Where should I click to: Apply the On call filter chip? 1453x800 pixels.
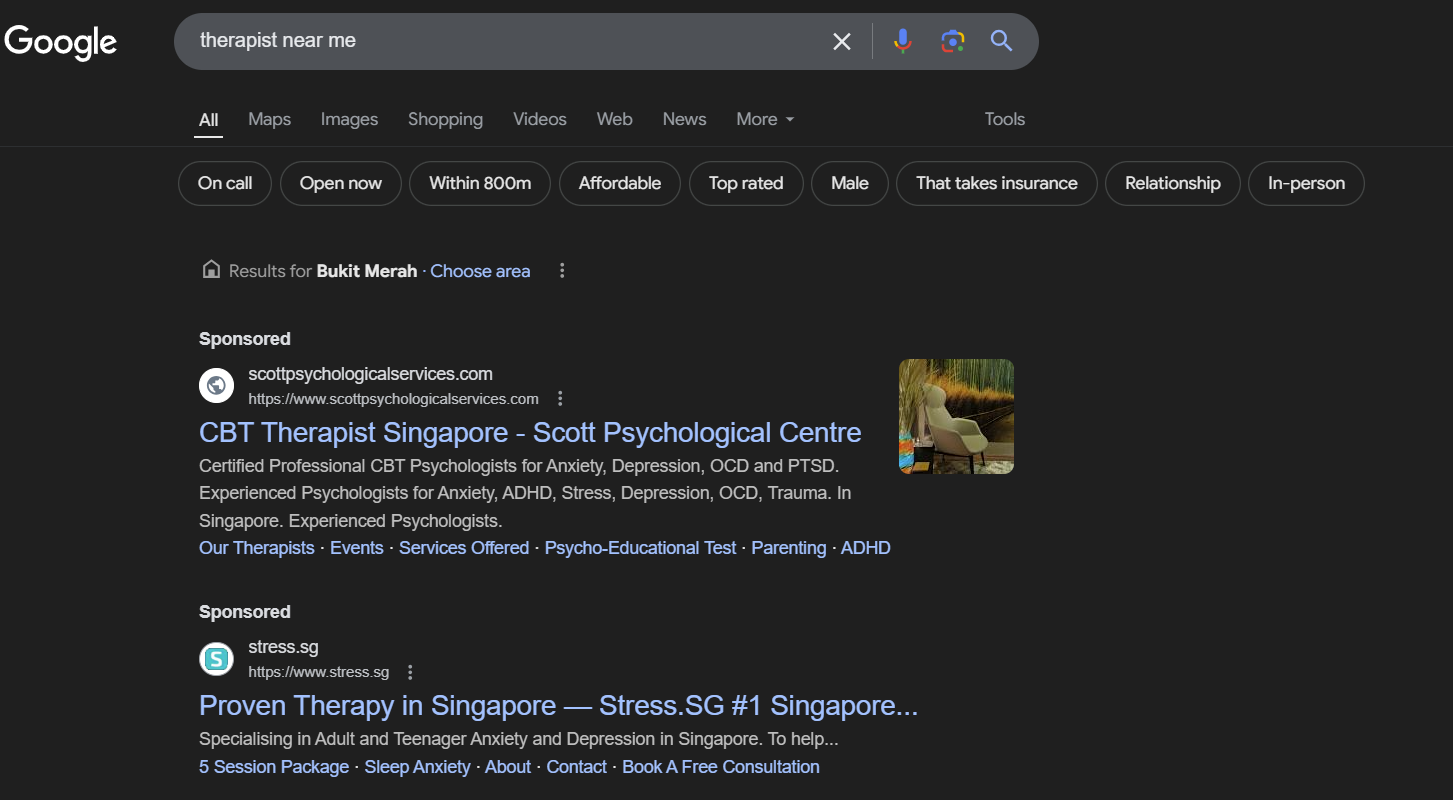tap(225, 183)
